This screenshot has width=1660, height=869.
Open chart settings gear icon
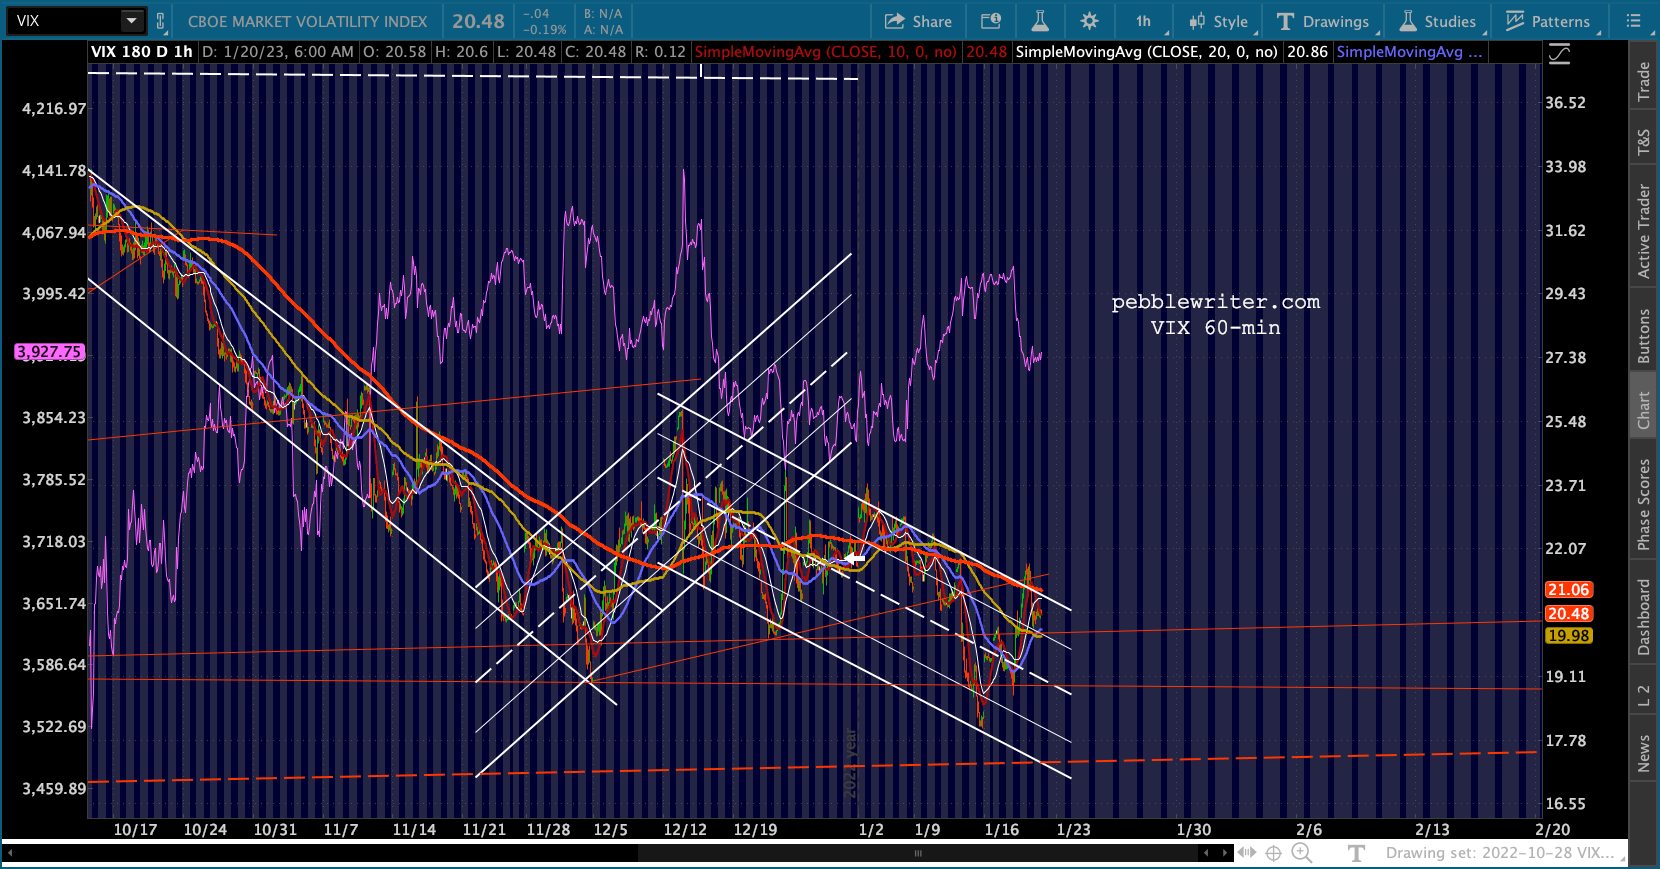point(1090,21)
